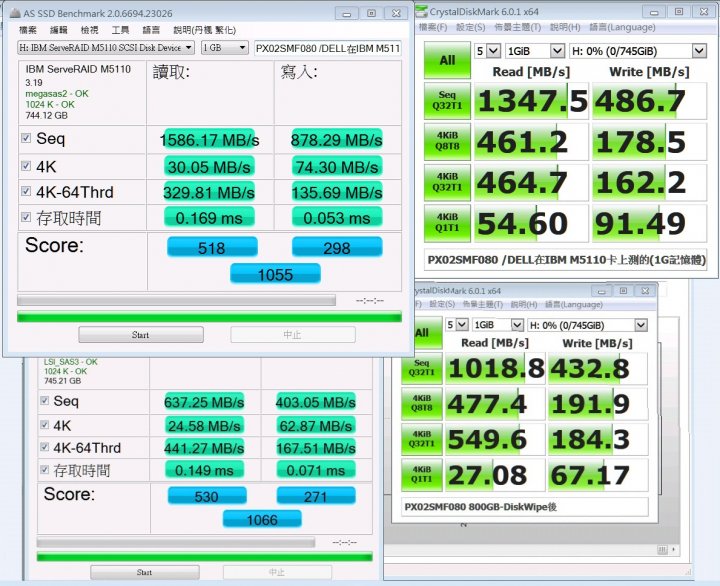Open 設定(S) menu in lower CrystalDiskMark
The image size is (720, 586).
[442, 304]
